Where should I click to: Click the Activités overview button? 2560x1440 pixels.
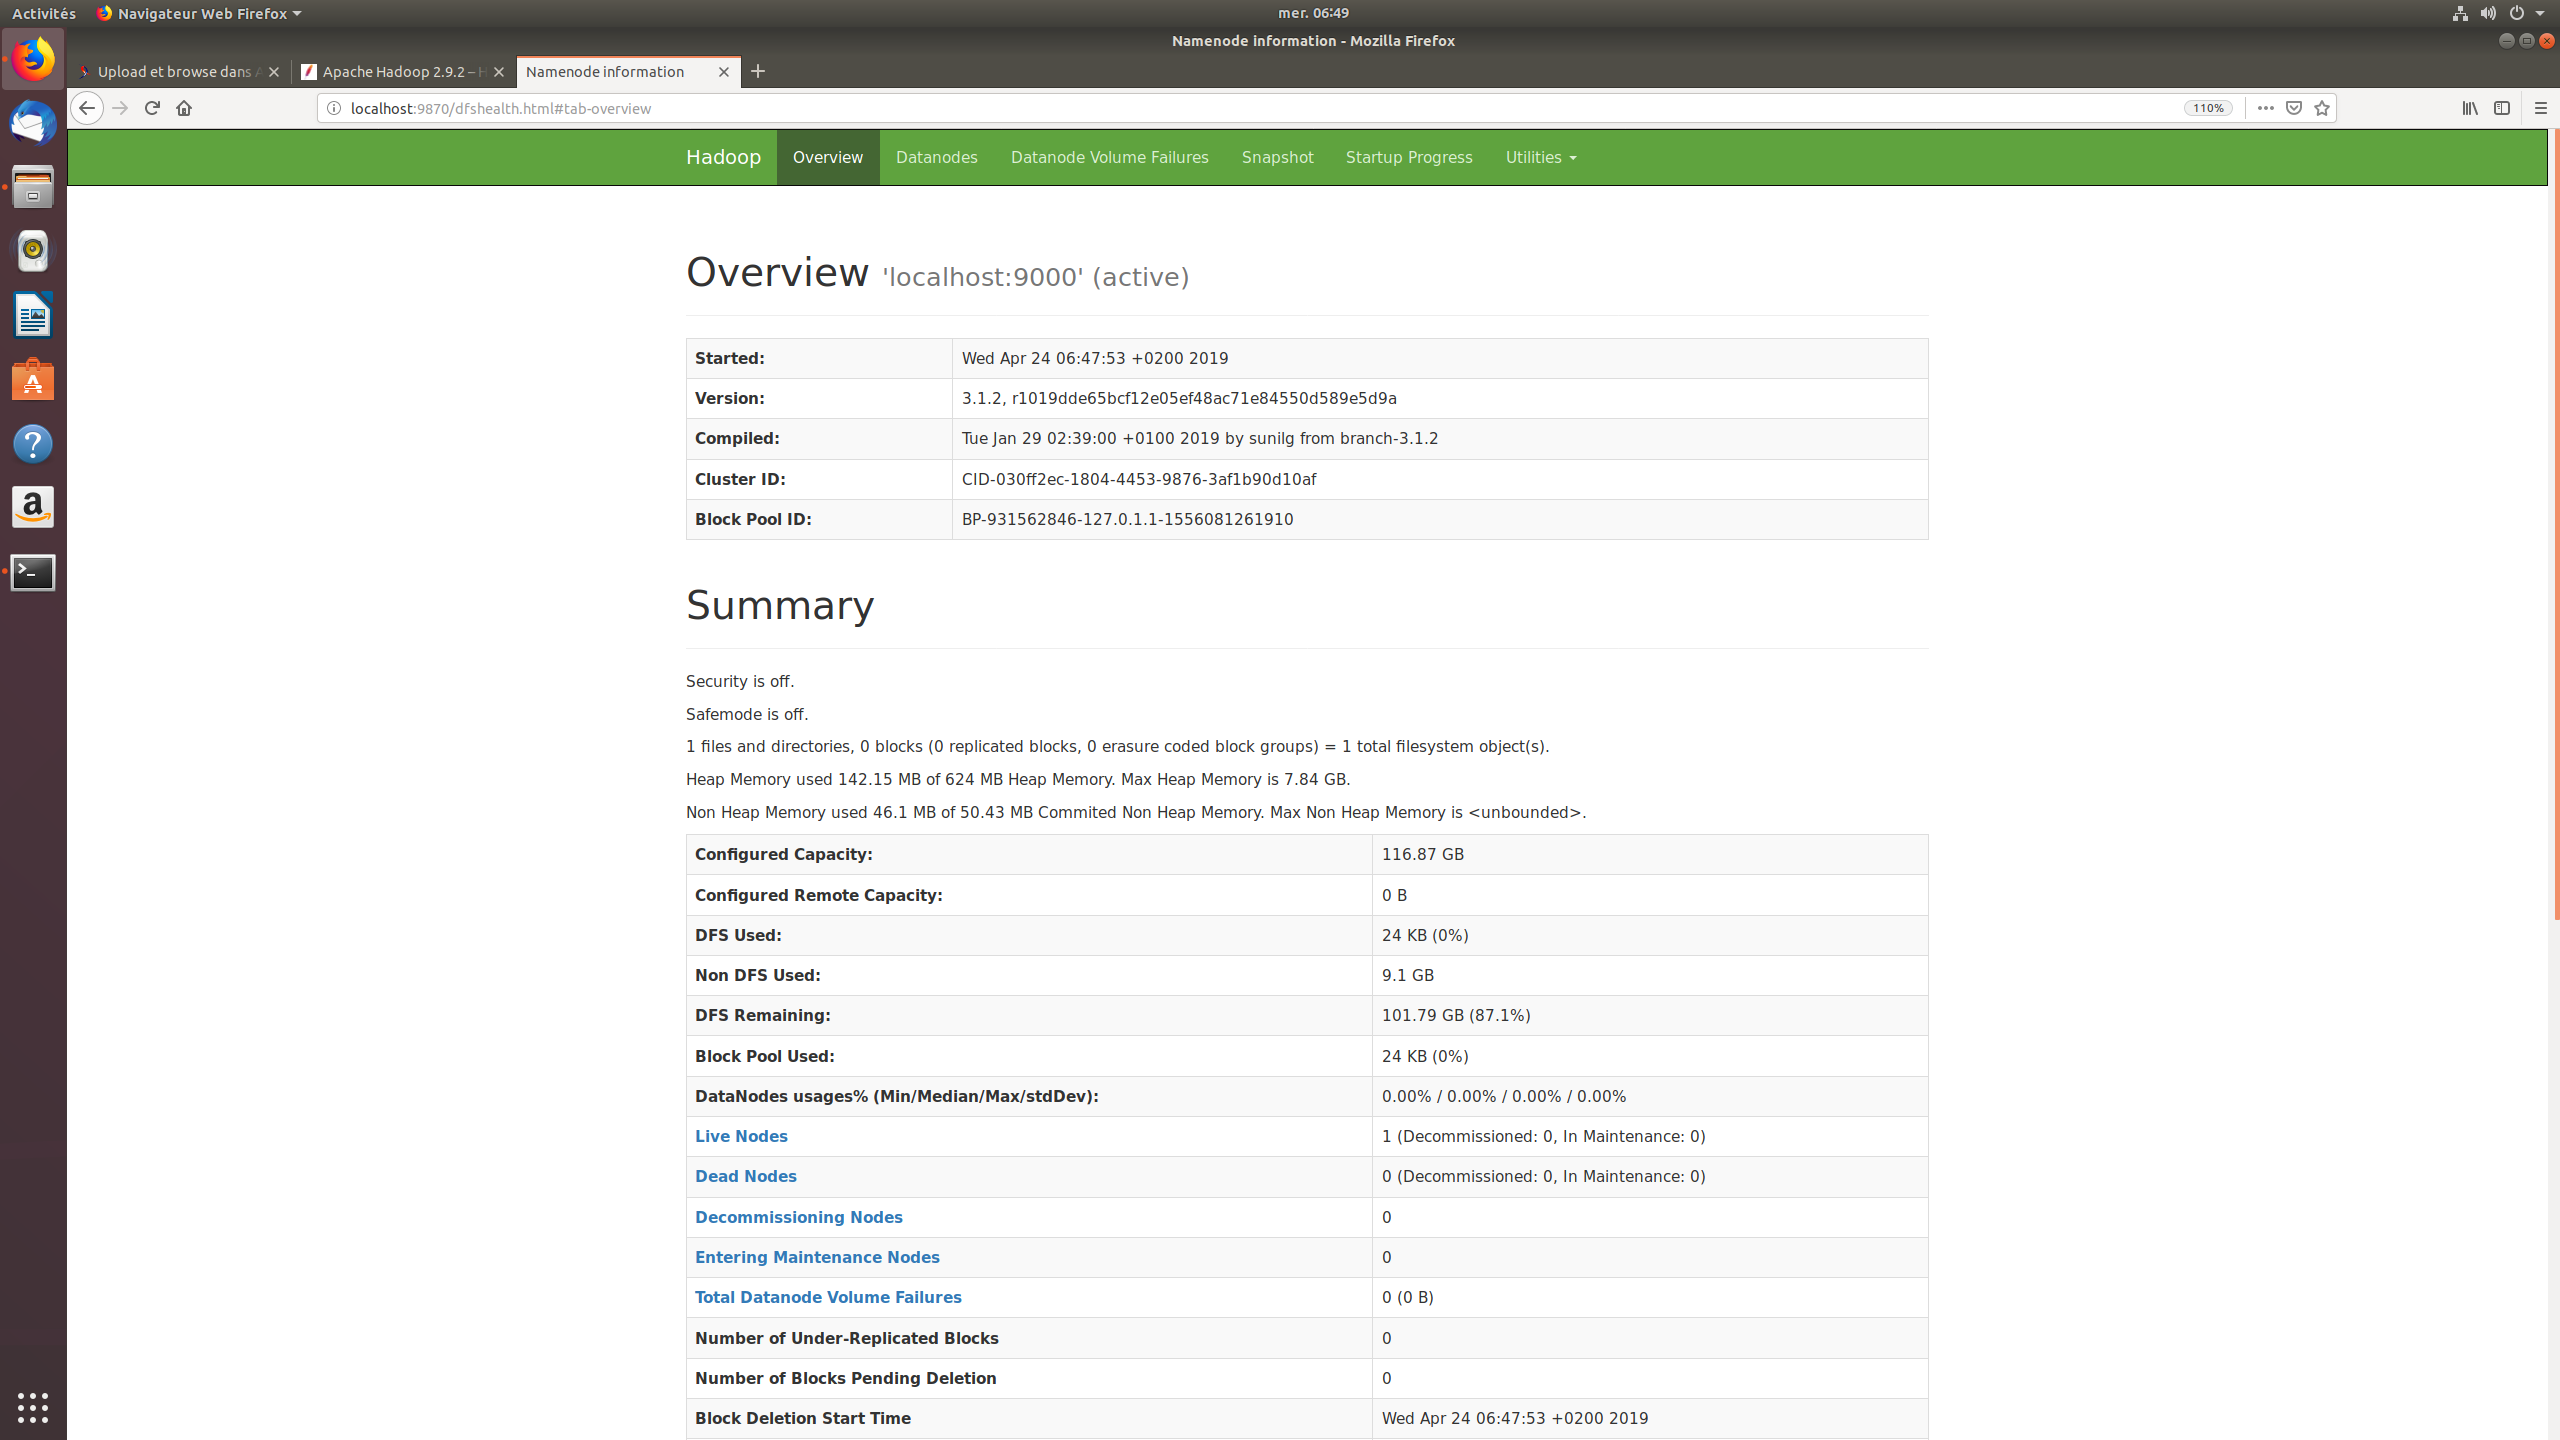[x=44, y=13]
